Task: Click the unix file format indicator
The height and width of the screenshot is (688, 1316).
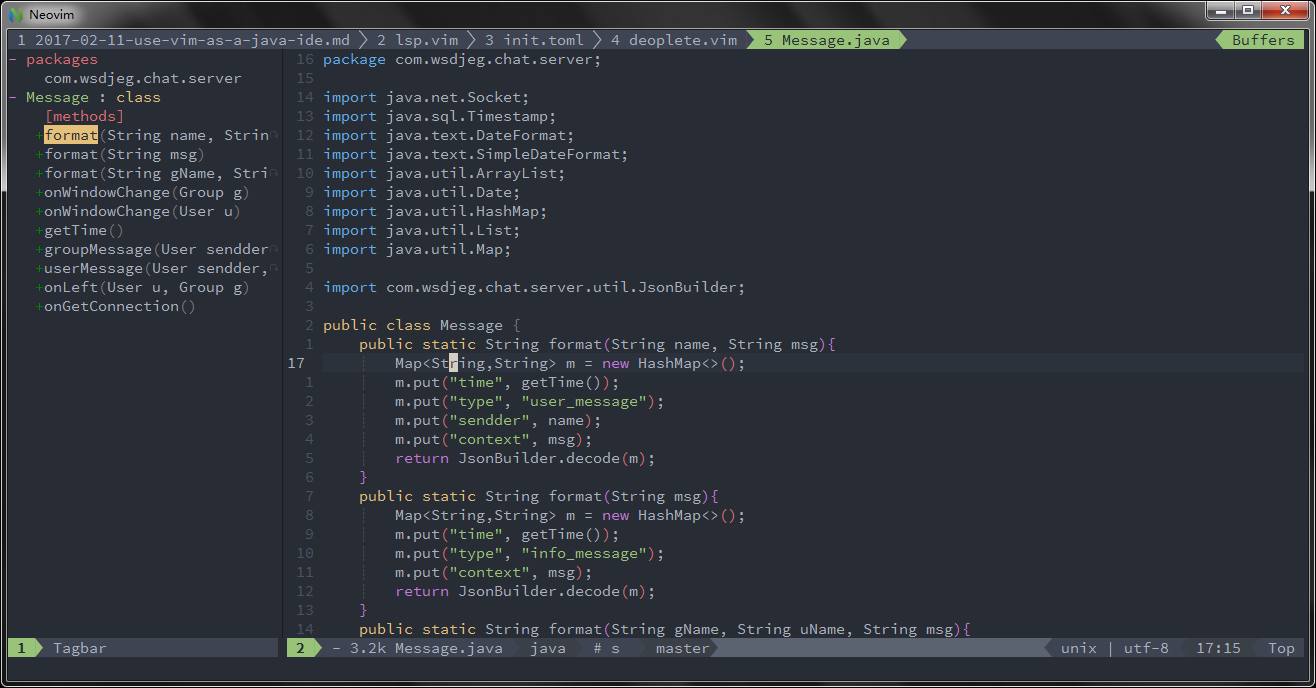Action: coord(1079,648)
